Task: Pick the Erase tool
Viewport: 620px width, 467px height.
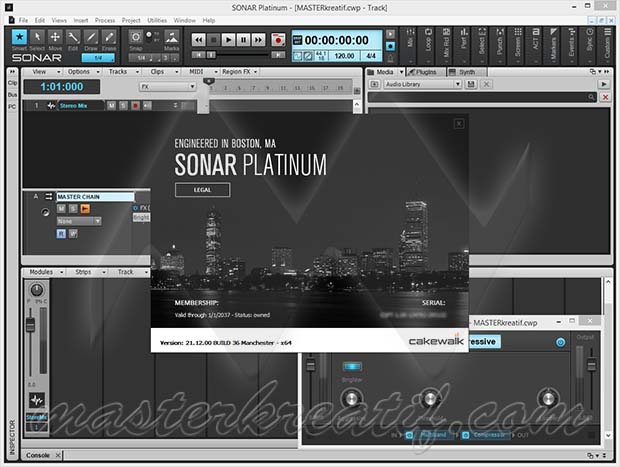Action: [x=109, y=37]
